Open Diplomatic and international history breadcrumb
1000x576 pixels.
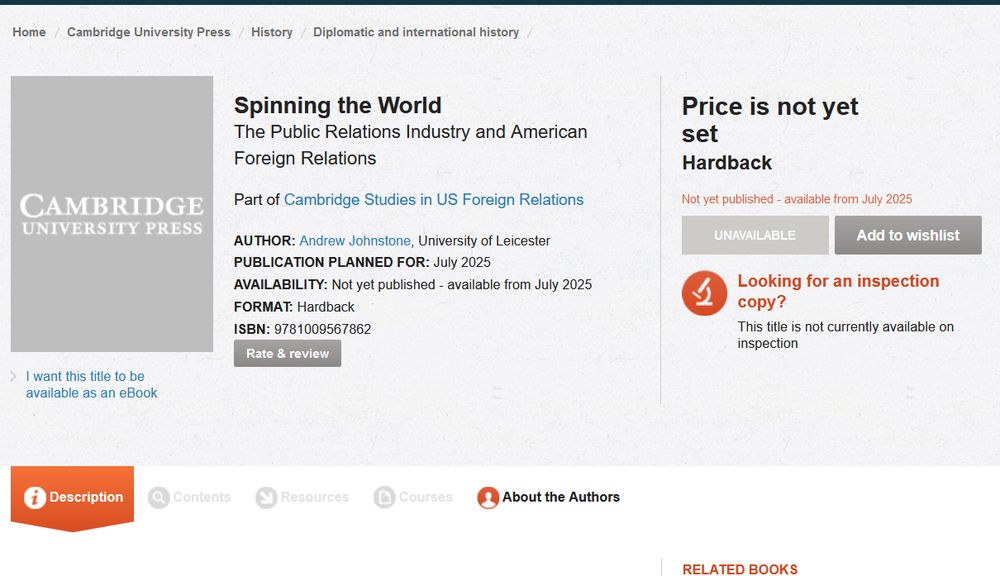[416, 32]
